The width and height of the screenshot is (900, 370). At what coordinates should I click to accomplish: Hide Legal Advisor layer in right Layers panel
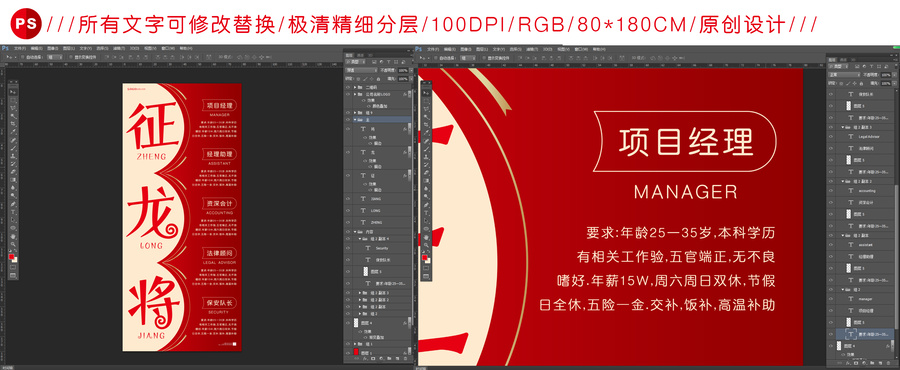click(831, 137)
